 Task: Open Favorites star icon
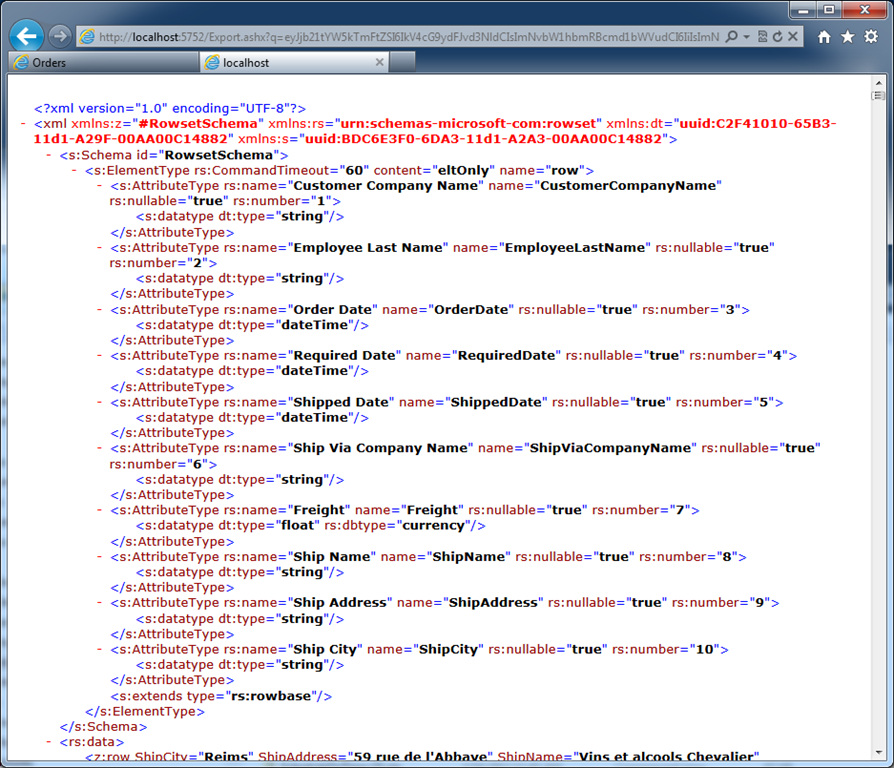[848, 37]
